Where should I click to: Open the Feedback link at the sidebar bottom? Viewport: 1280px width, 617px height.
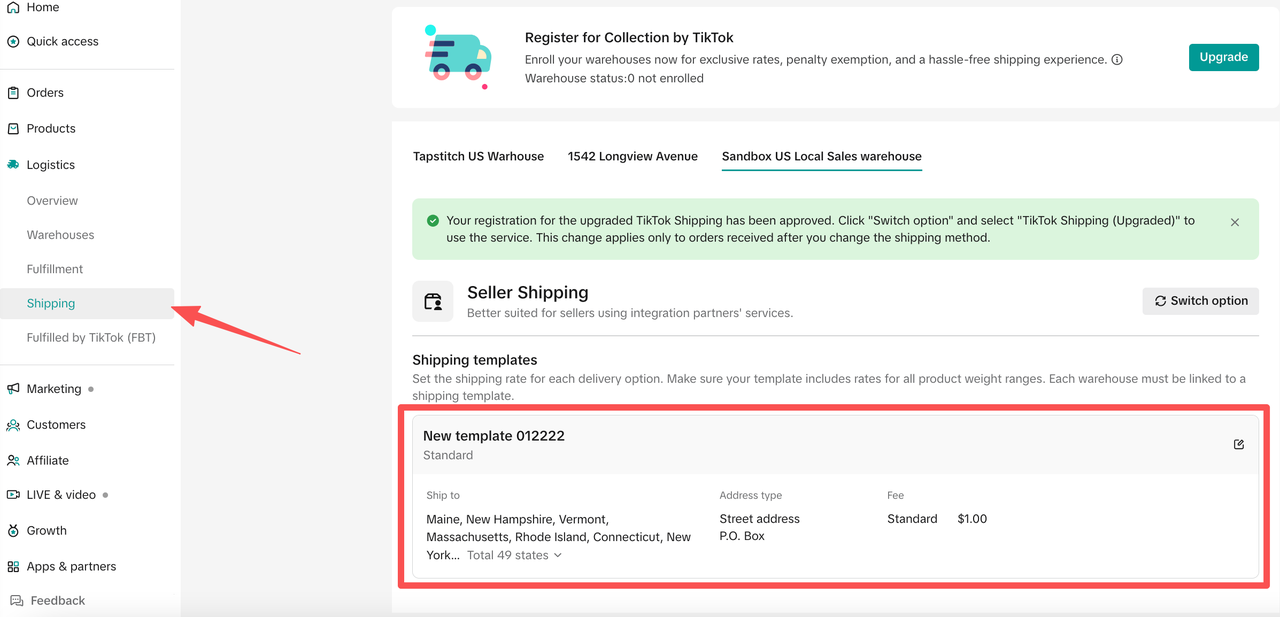47,600
